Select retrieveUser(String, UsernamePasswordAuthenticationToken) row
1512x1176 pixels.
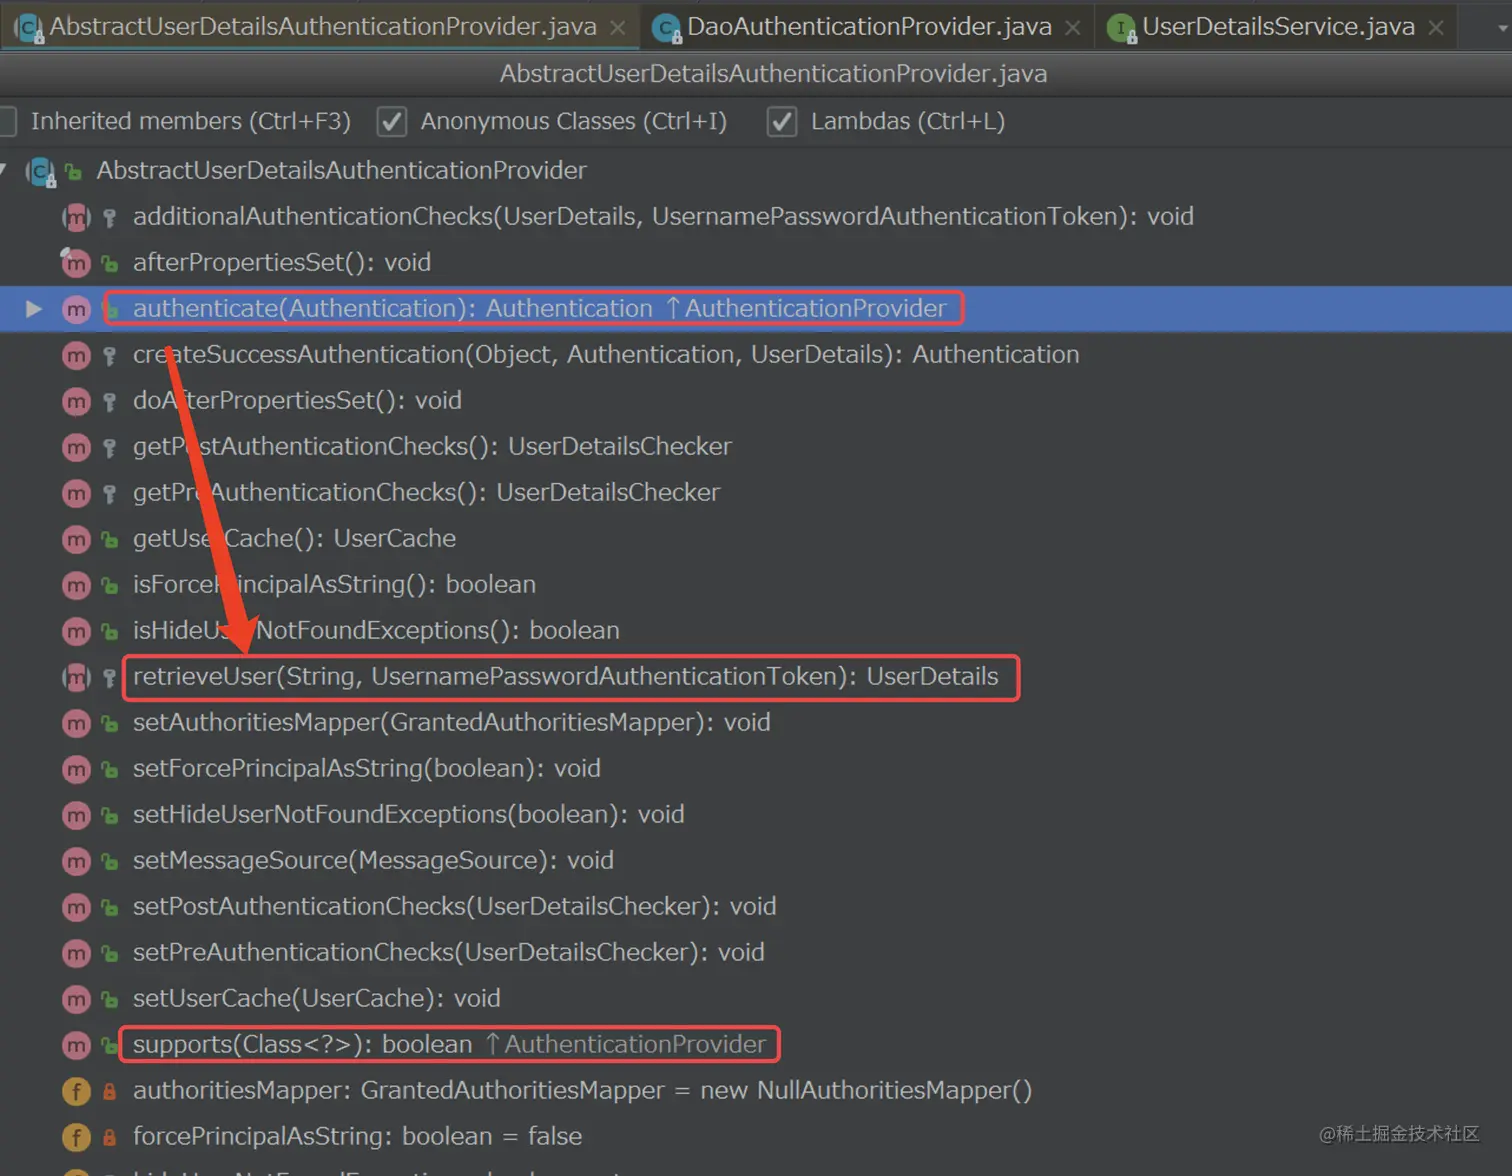756,677
